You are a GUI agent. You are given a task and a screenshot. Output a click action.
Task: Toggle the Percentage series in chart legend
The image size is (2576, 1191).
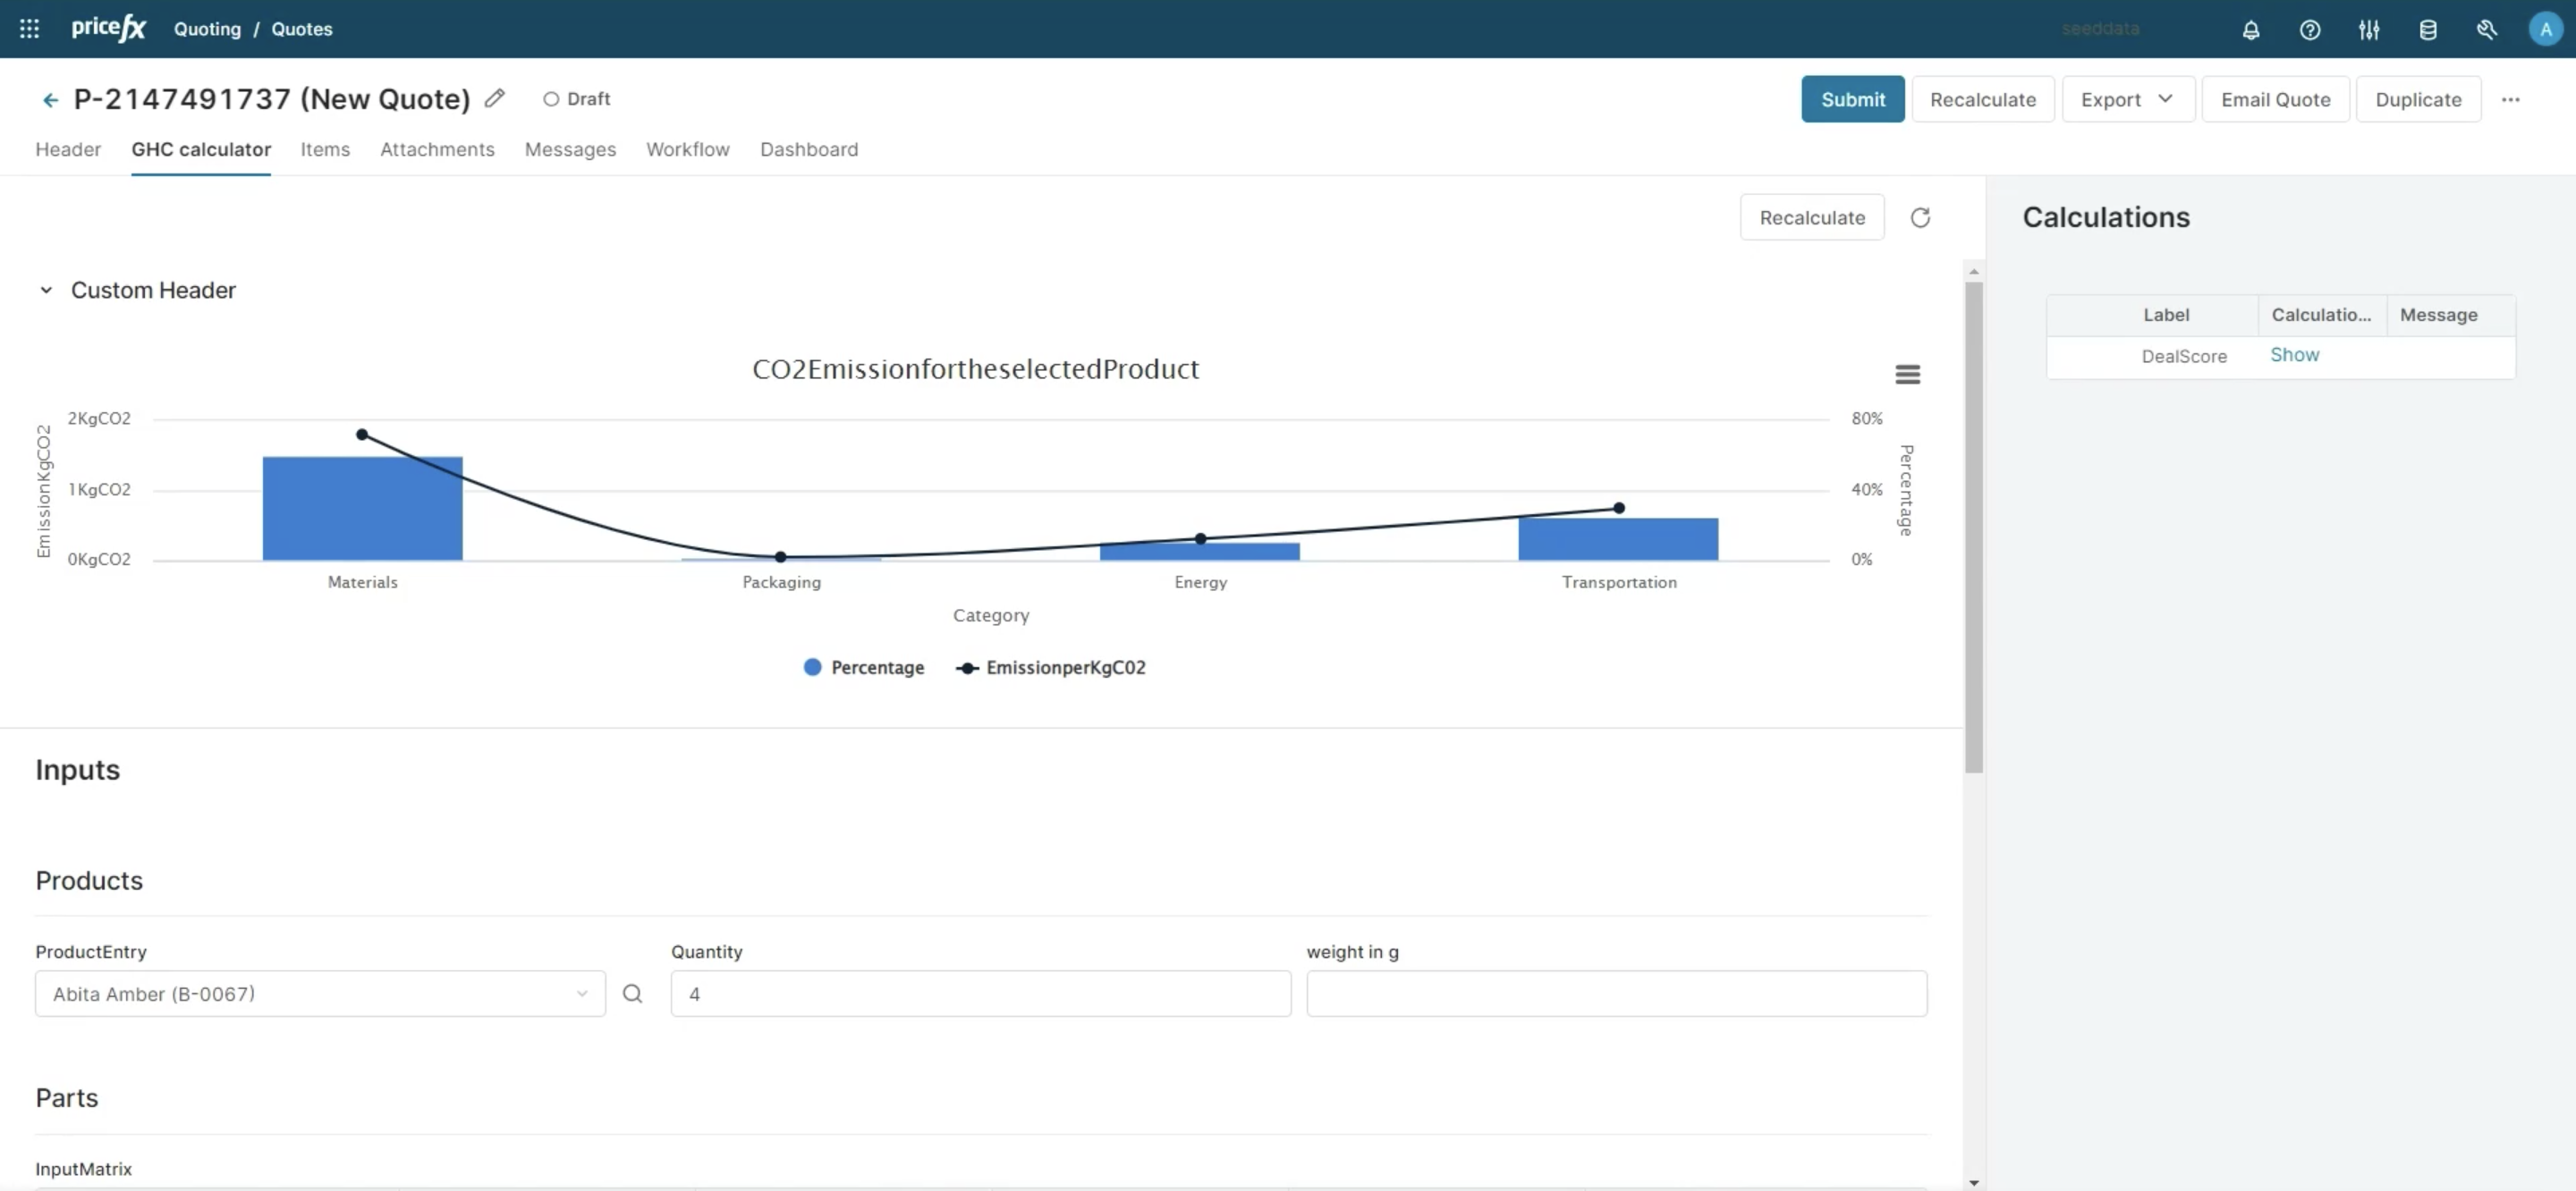coord(864,667)
